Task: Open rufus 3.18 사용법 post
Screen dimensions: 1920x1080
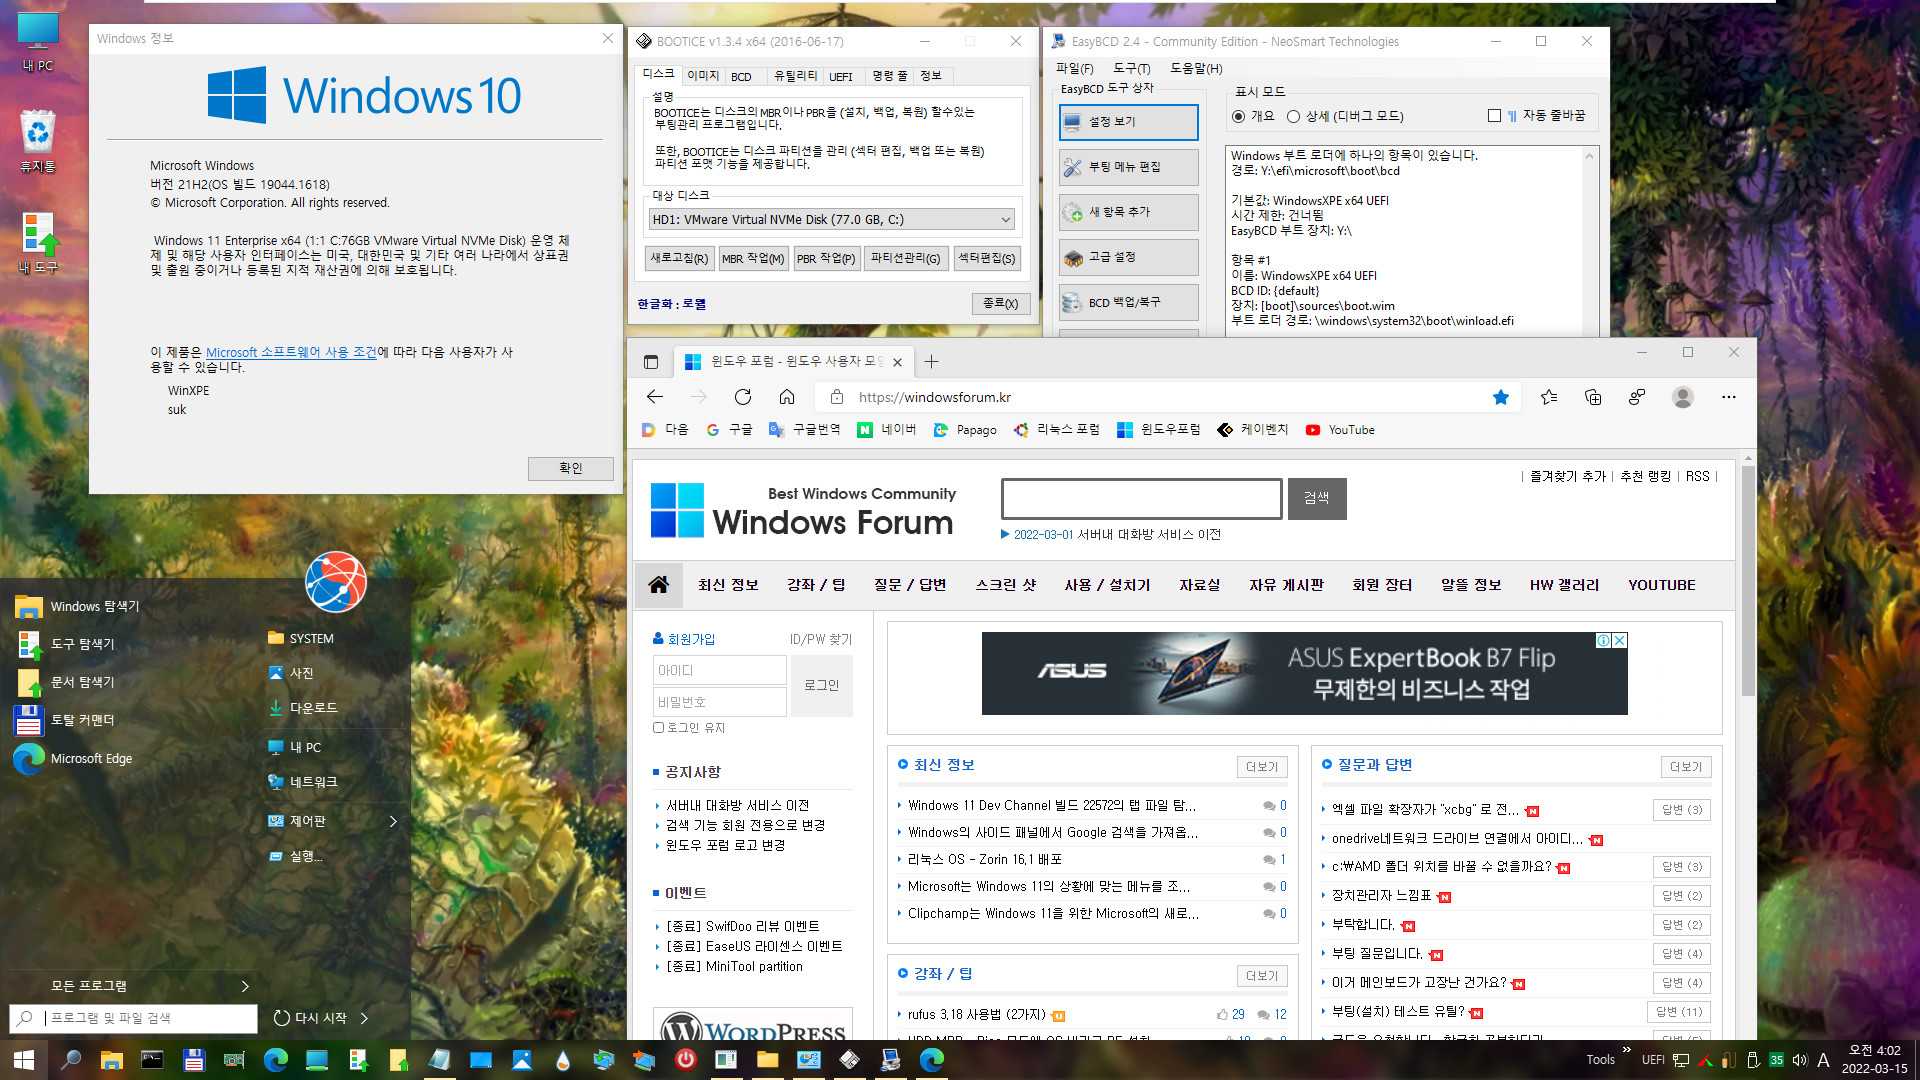Action: tap(977, 1015)
